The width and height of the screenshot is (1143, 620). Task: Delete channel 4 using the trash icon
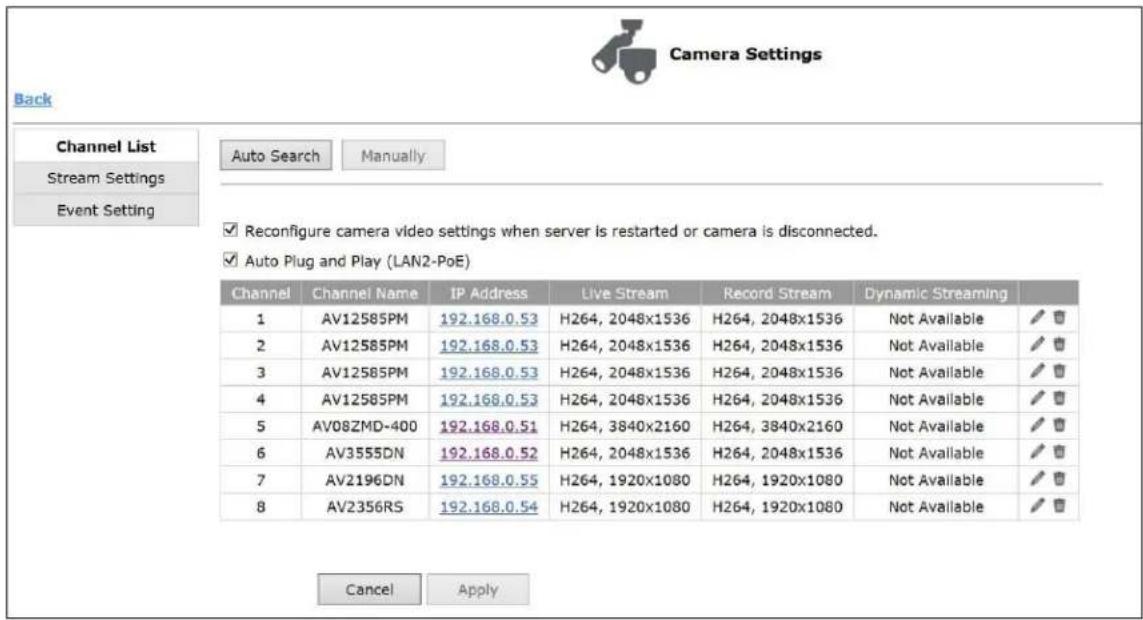pyautogui.click(x=1059, y=399)
